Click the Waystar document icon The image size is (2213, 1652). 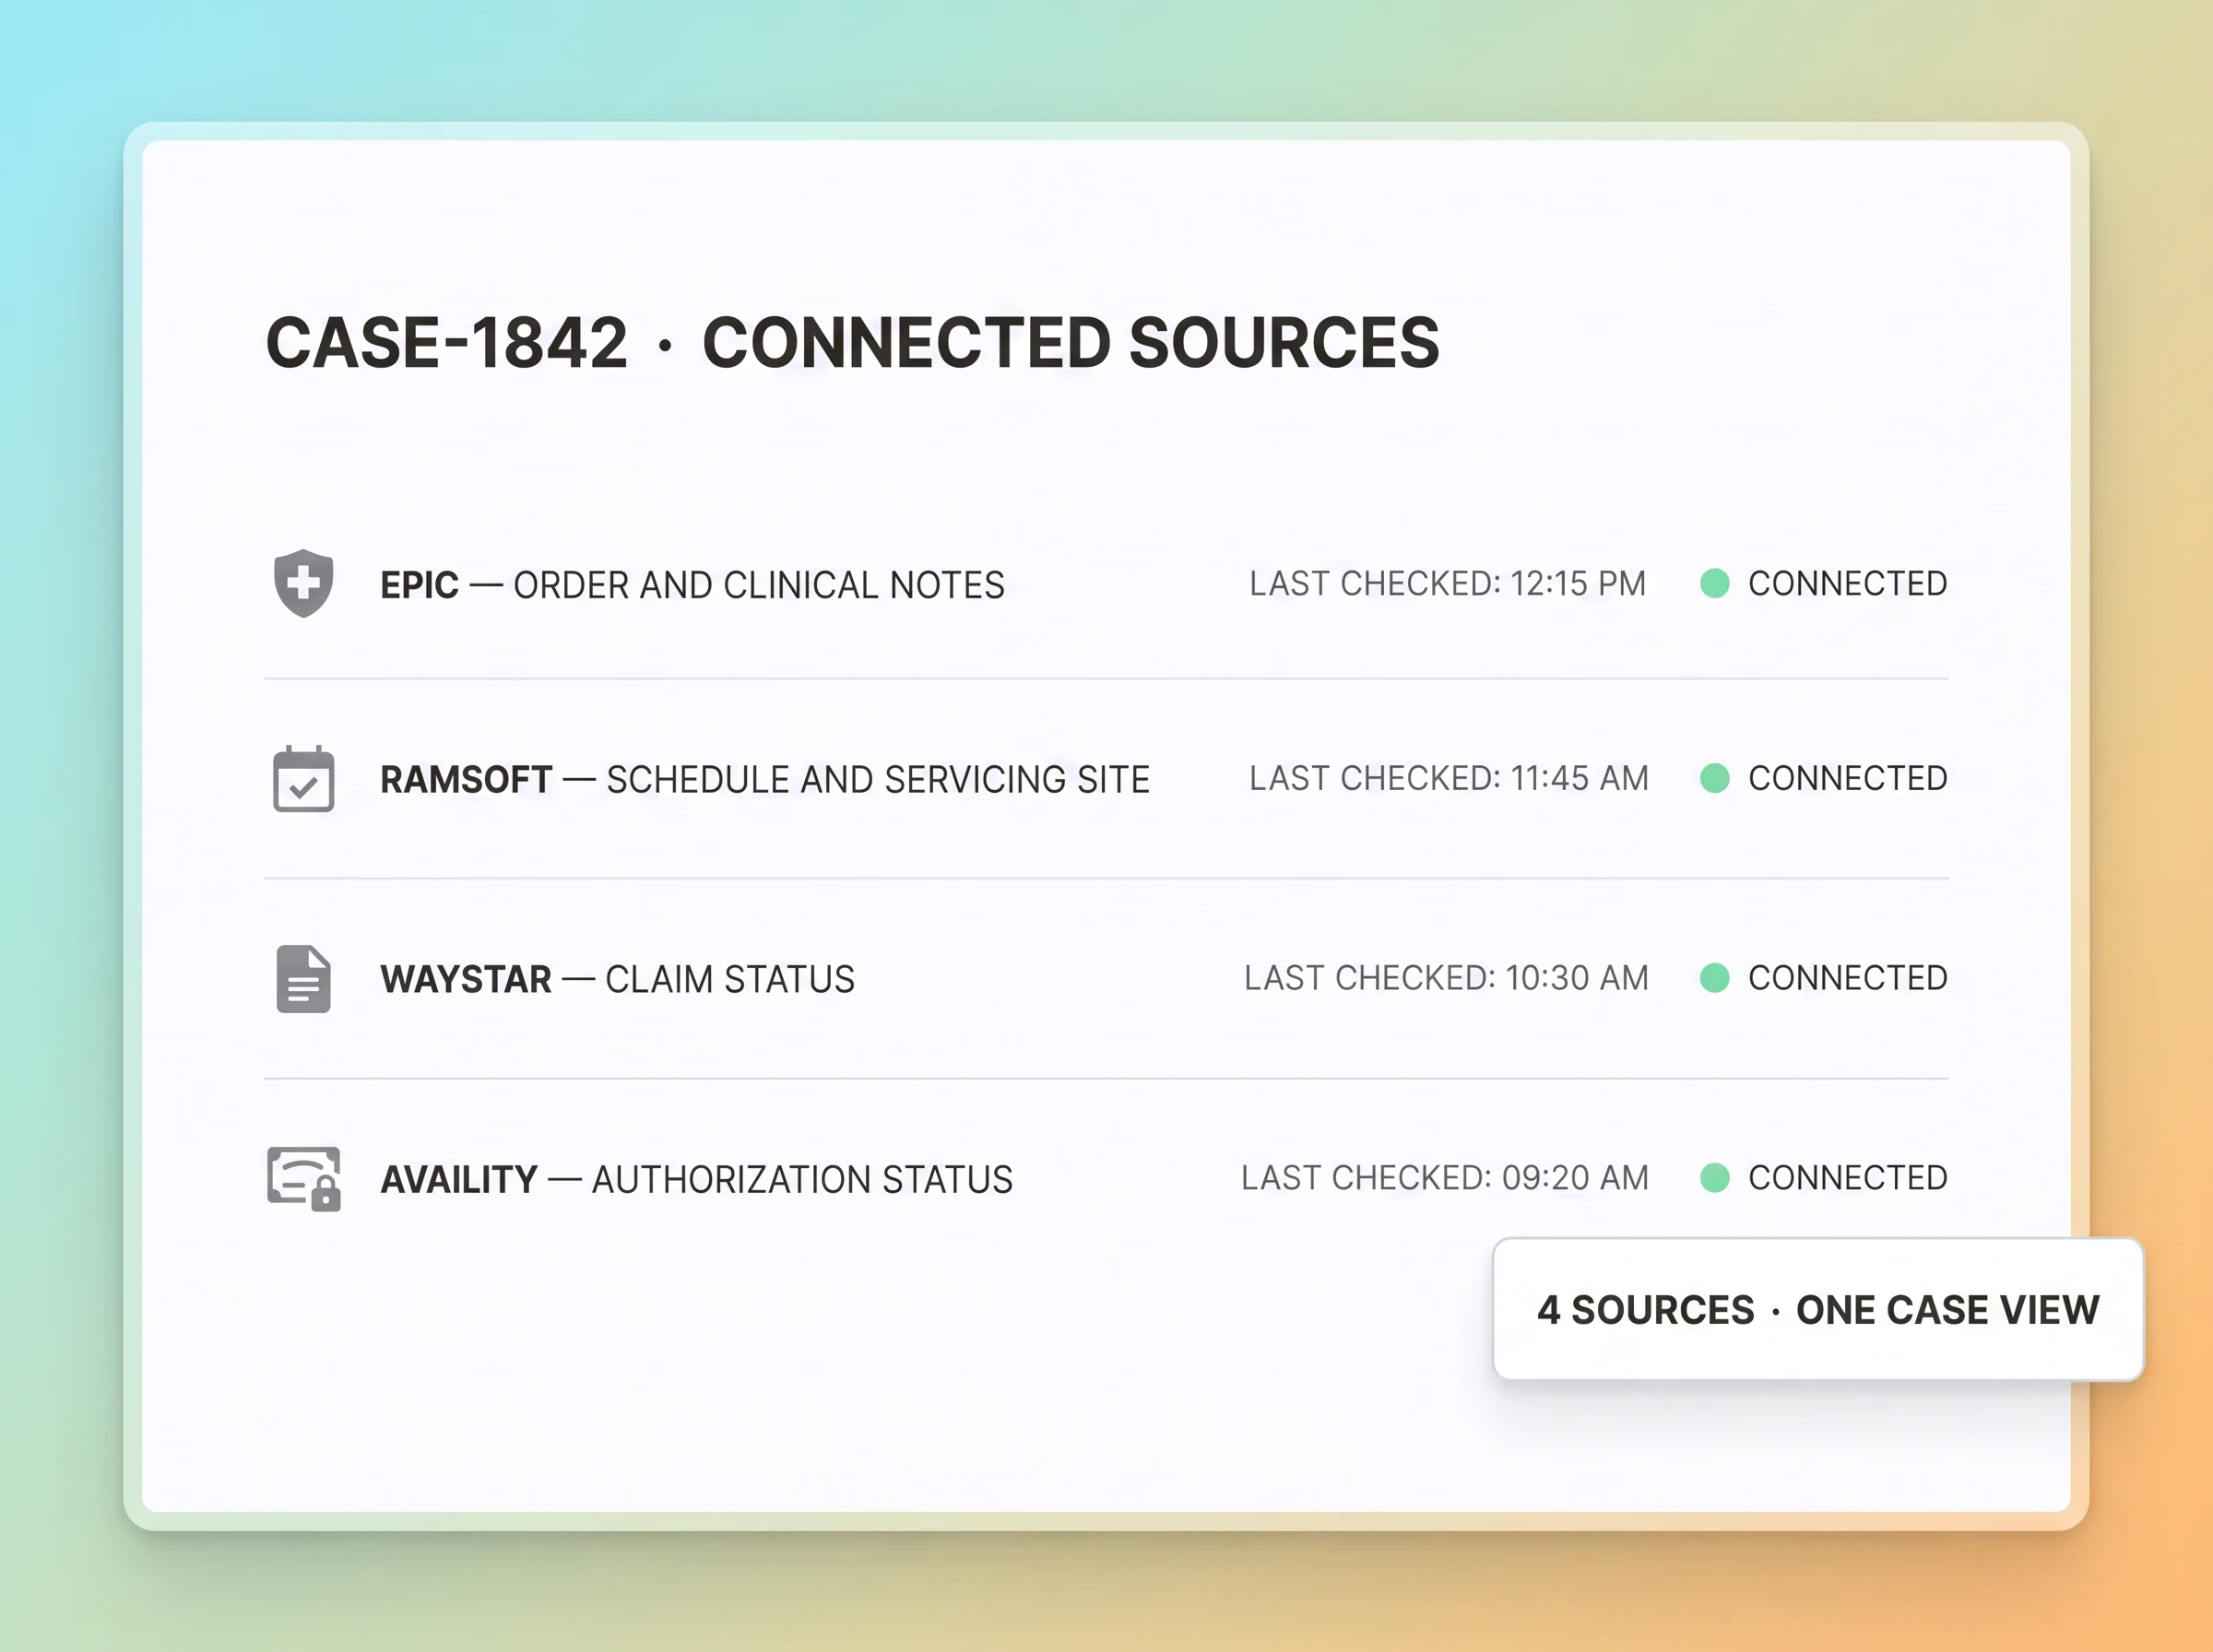pyautogui.click(x=303, y=978)
